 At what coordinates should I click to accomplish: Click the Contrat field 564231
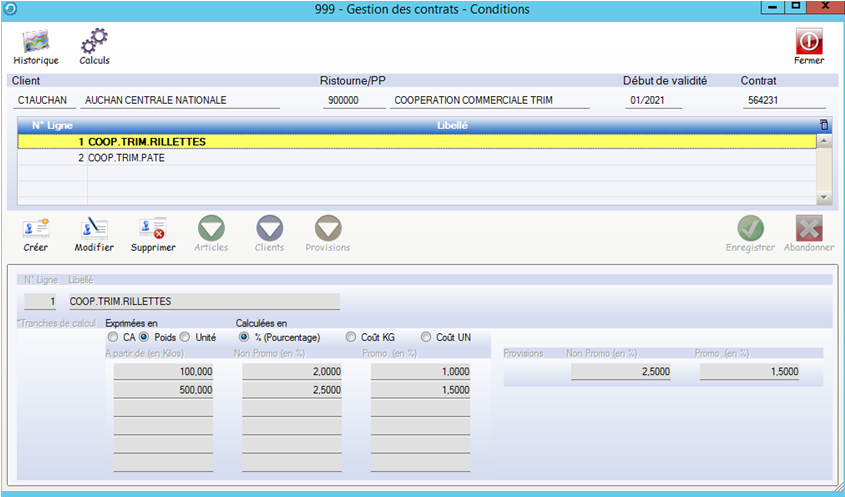tap(783, 100)
